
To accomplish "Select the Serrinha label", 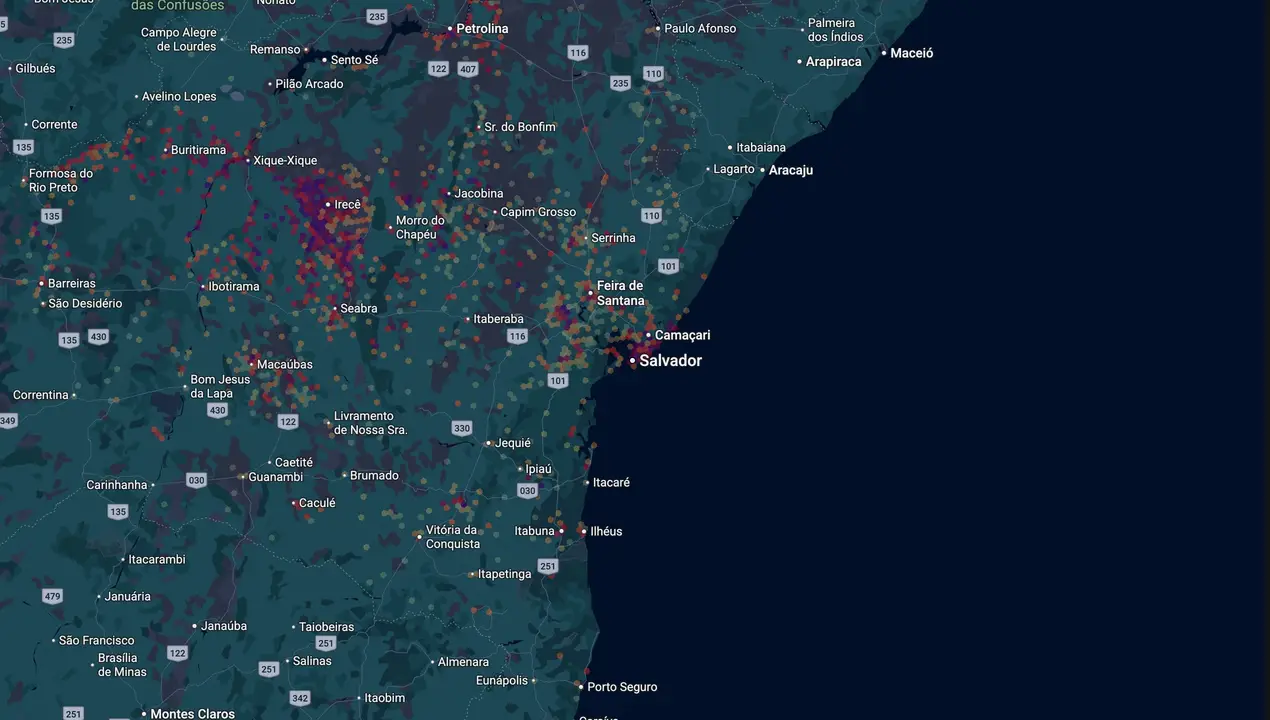I will [613, 239].
